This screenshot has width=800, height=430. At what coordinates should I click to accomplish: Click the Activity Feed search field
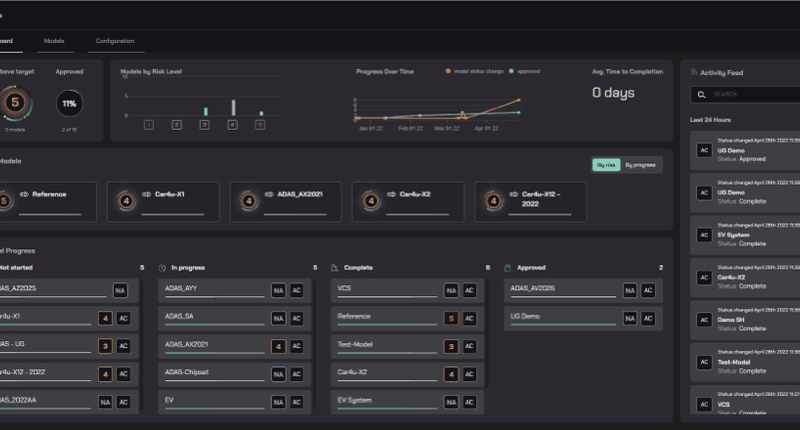(750, 94)
